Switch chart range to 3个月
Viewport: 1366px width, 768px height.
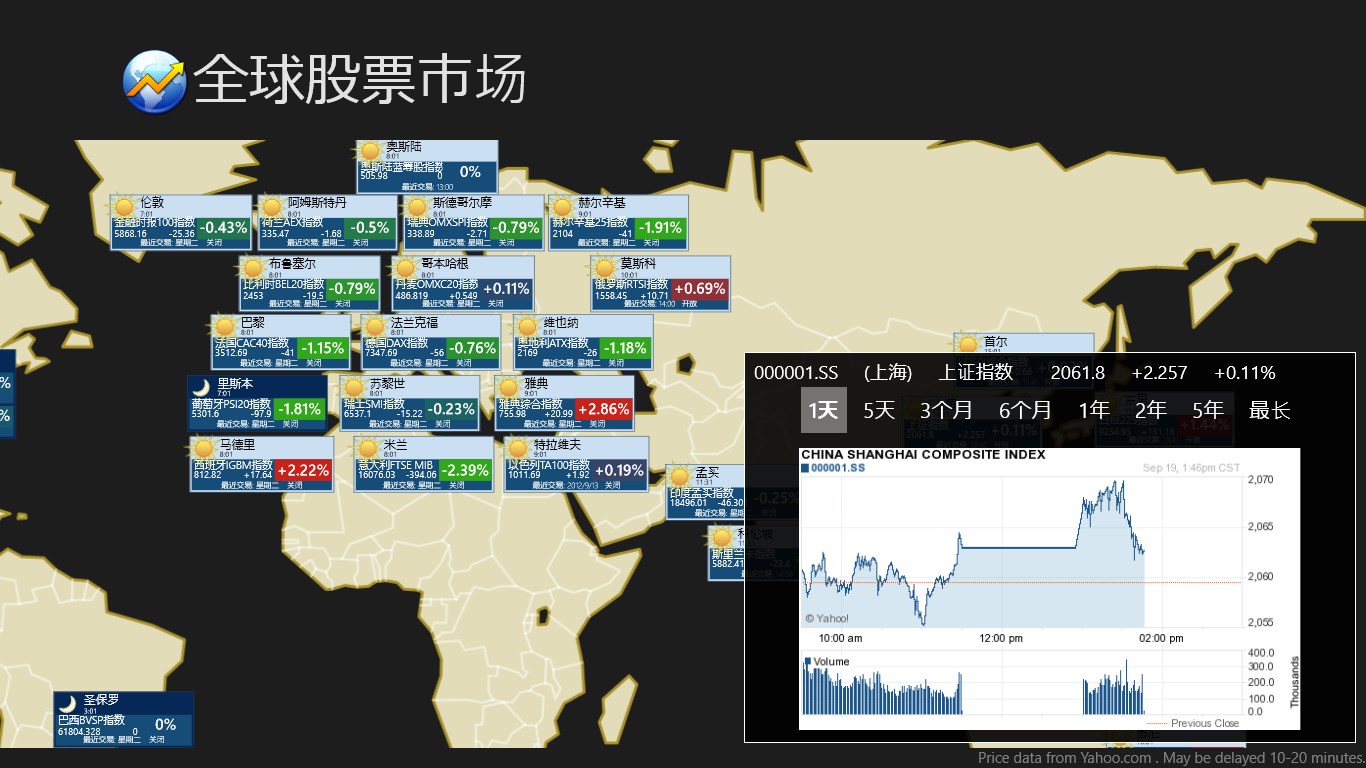tap(947, 410)
